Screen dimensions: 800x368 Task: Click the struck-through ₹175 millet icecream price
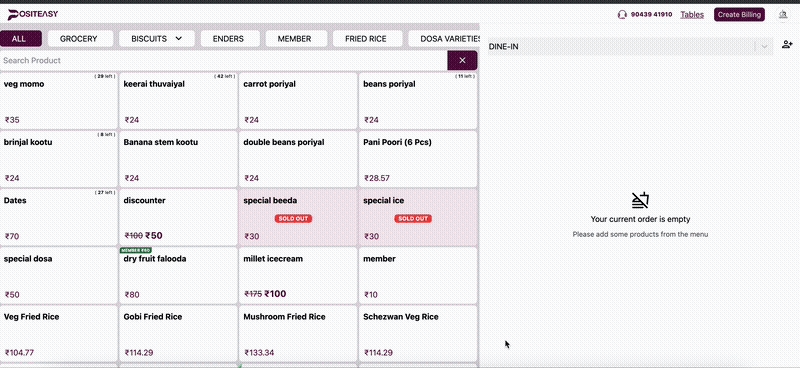253,294
